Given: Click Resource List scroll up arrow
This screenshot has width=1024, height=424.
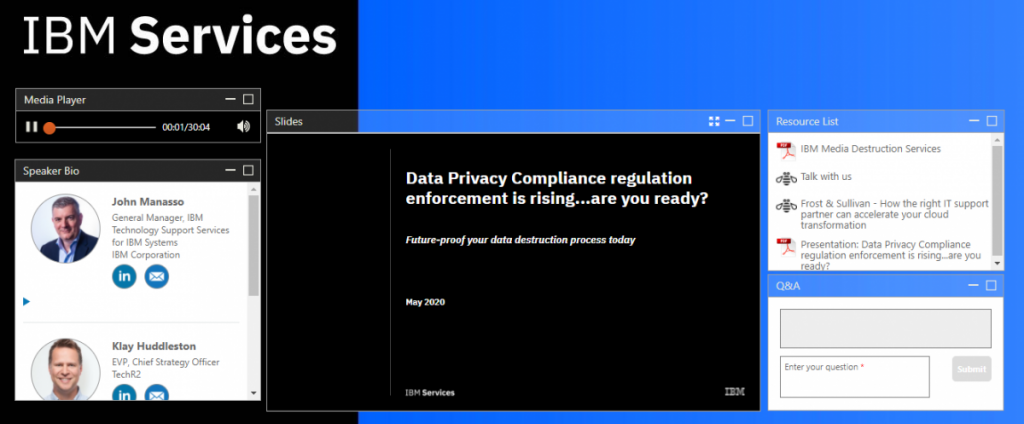Looking at the screenshot, I should [x=997, y=139].
